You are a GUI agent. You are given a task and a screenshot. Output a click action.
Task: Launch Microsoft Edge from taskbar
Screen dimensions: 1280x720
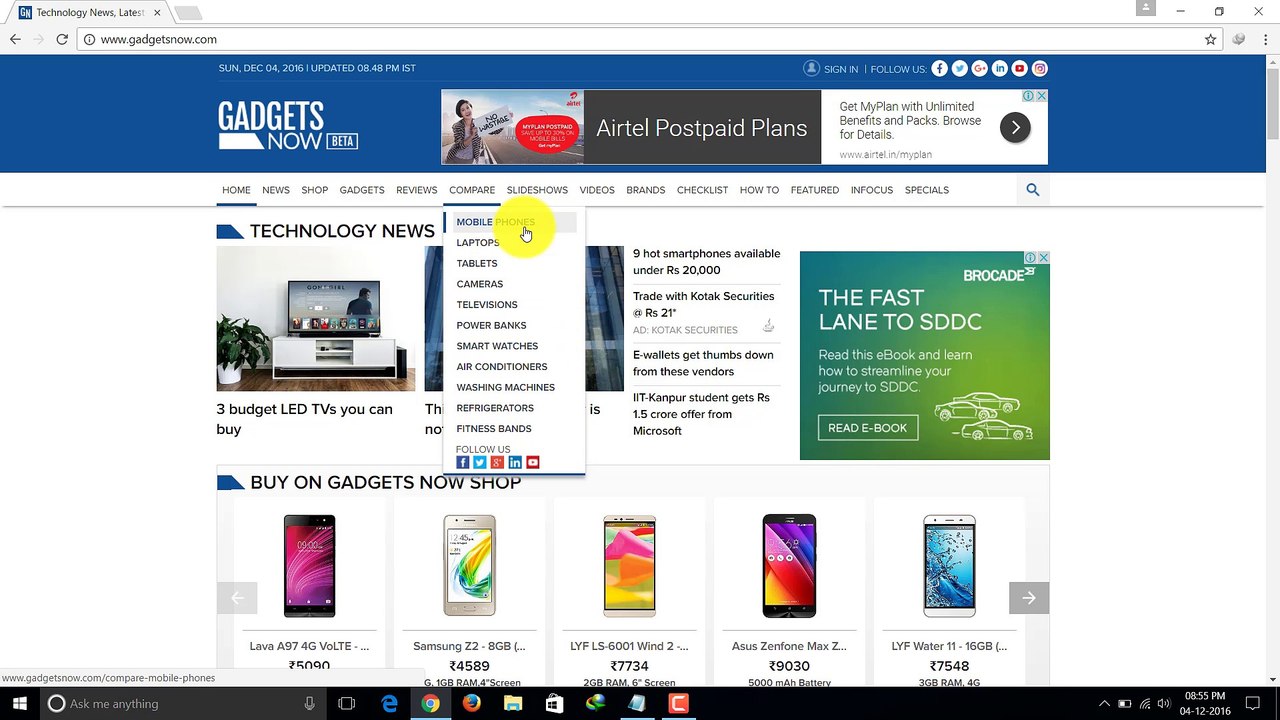tap(390, 704)
